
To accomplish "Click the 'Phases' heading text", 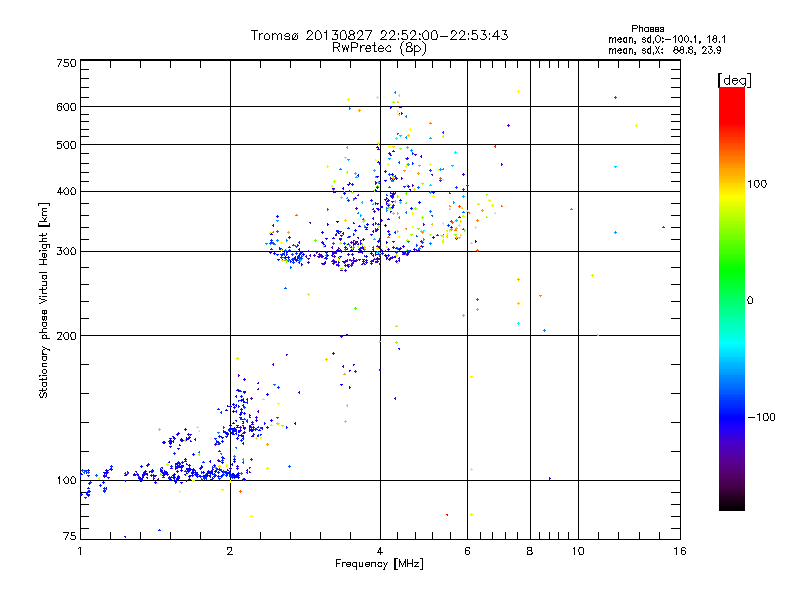I will tap(647, 29).
